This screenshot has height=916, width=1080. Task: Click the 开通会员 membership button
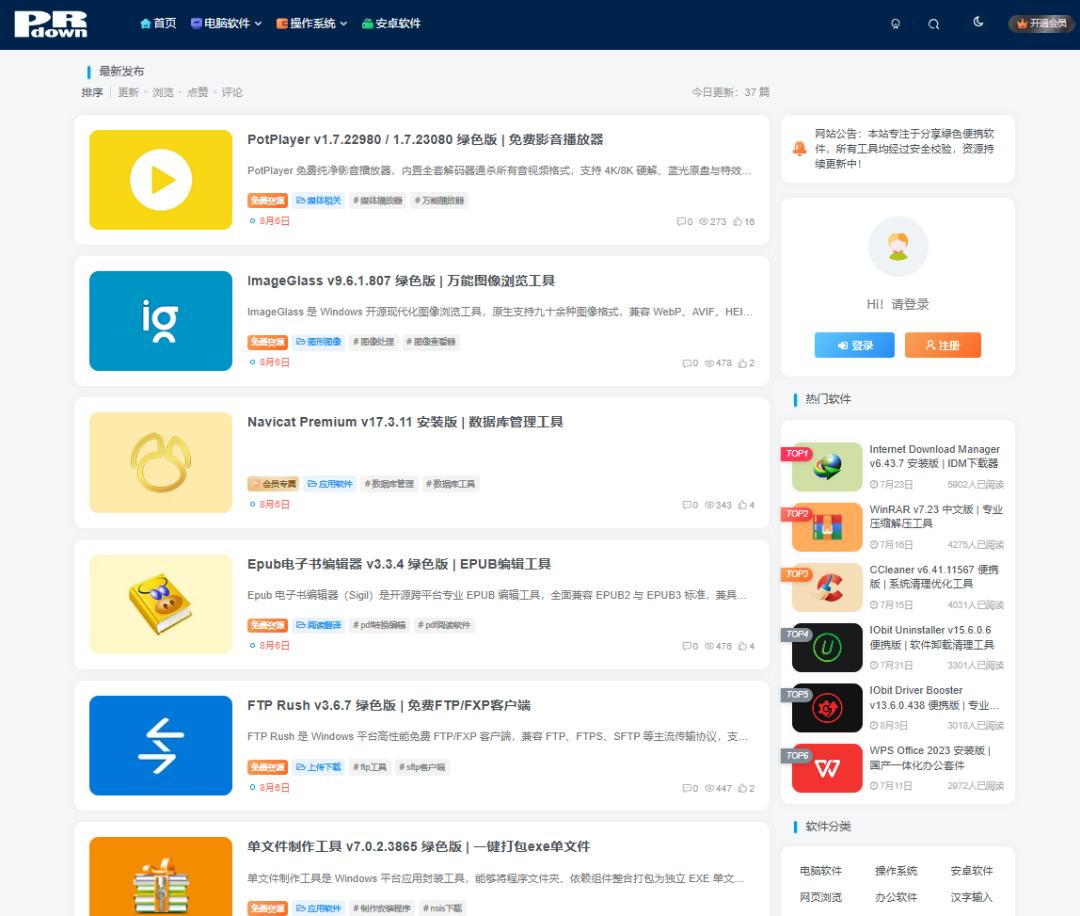pyautogui.click(x=1041, y=23)
